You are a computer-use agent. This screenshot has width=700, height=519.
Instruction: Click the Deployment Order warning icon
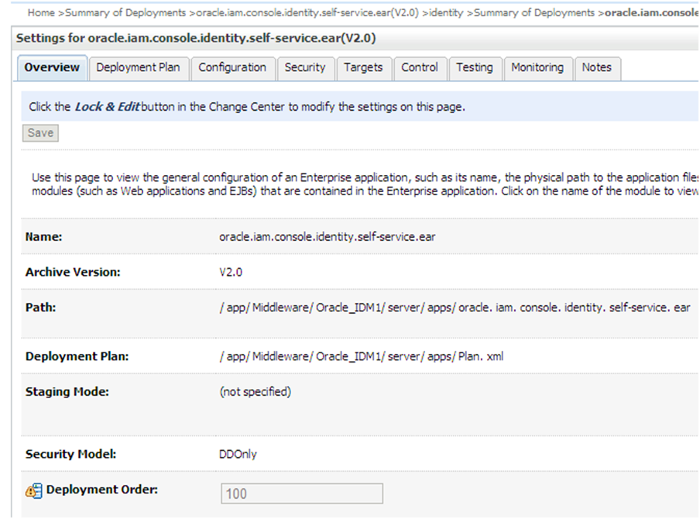tap(34, 490)
